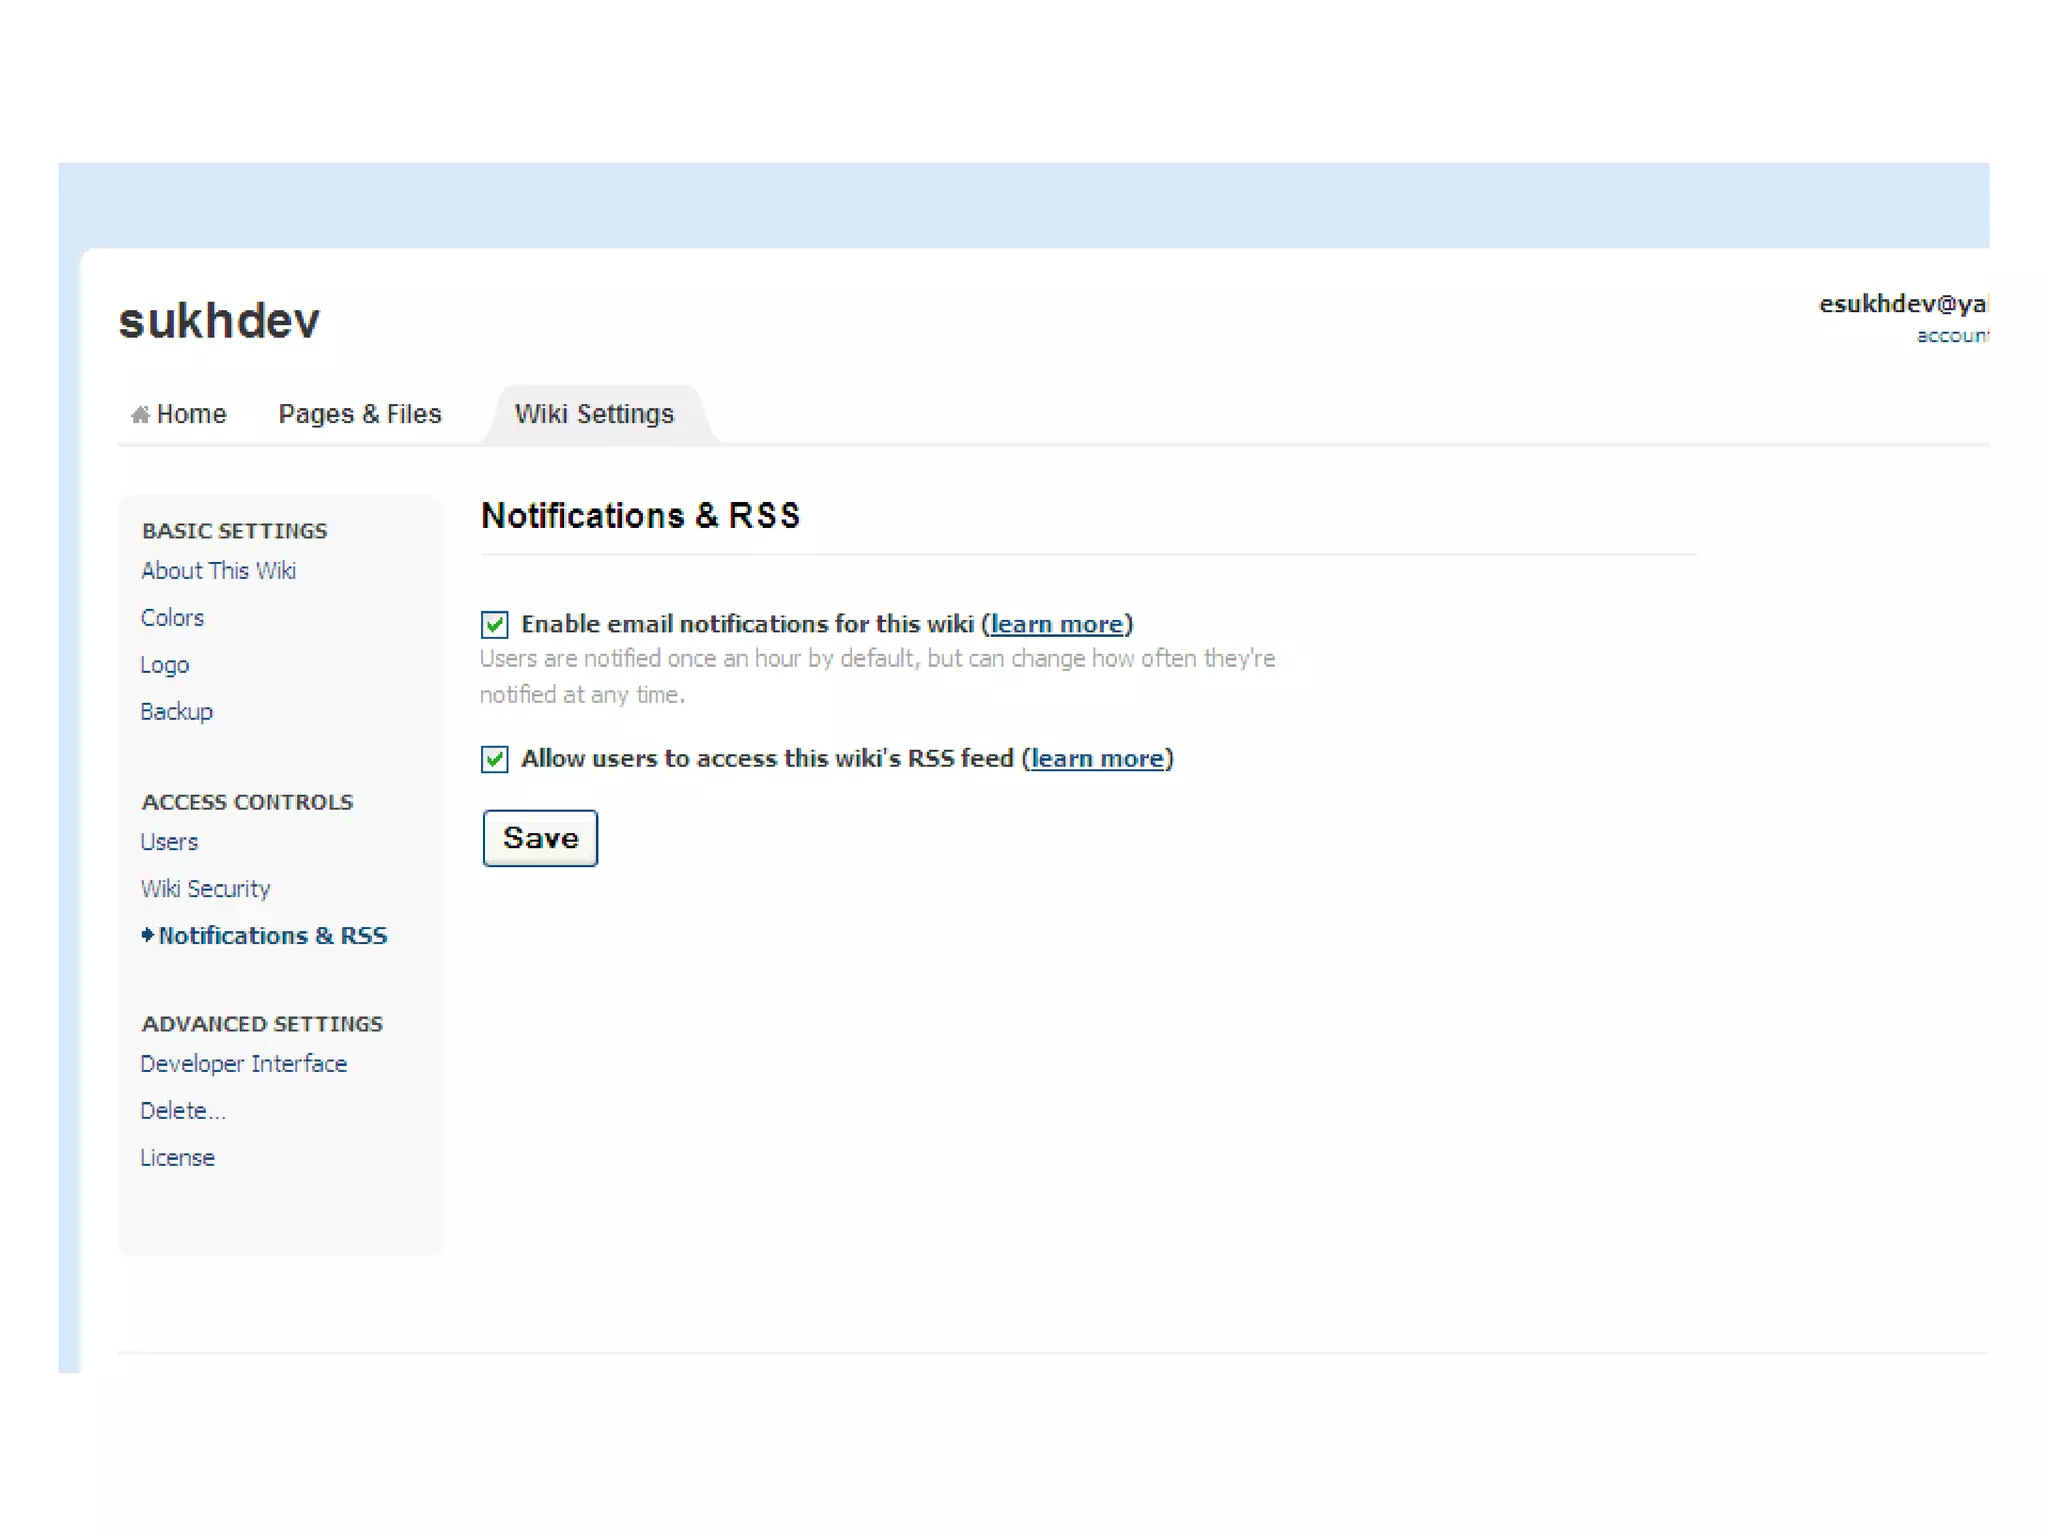
Task: Open the Colors settings page
Action: point(172,618)
